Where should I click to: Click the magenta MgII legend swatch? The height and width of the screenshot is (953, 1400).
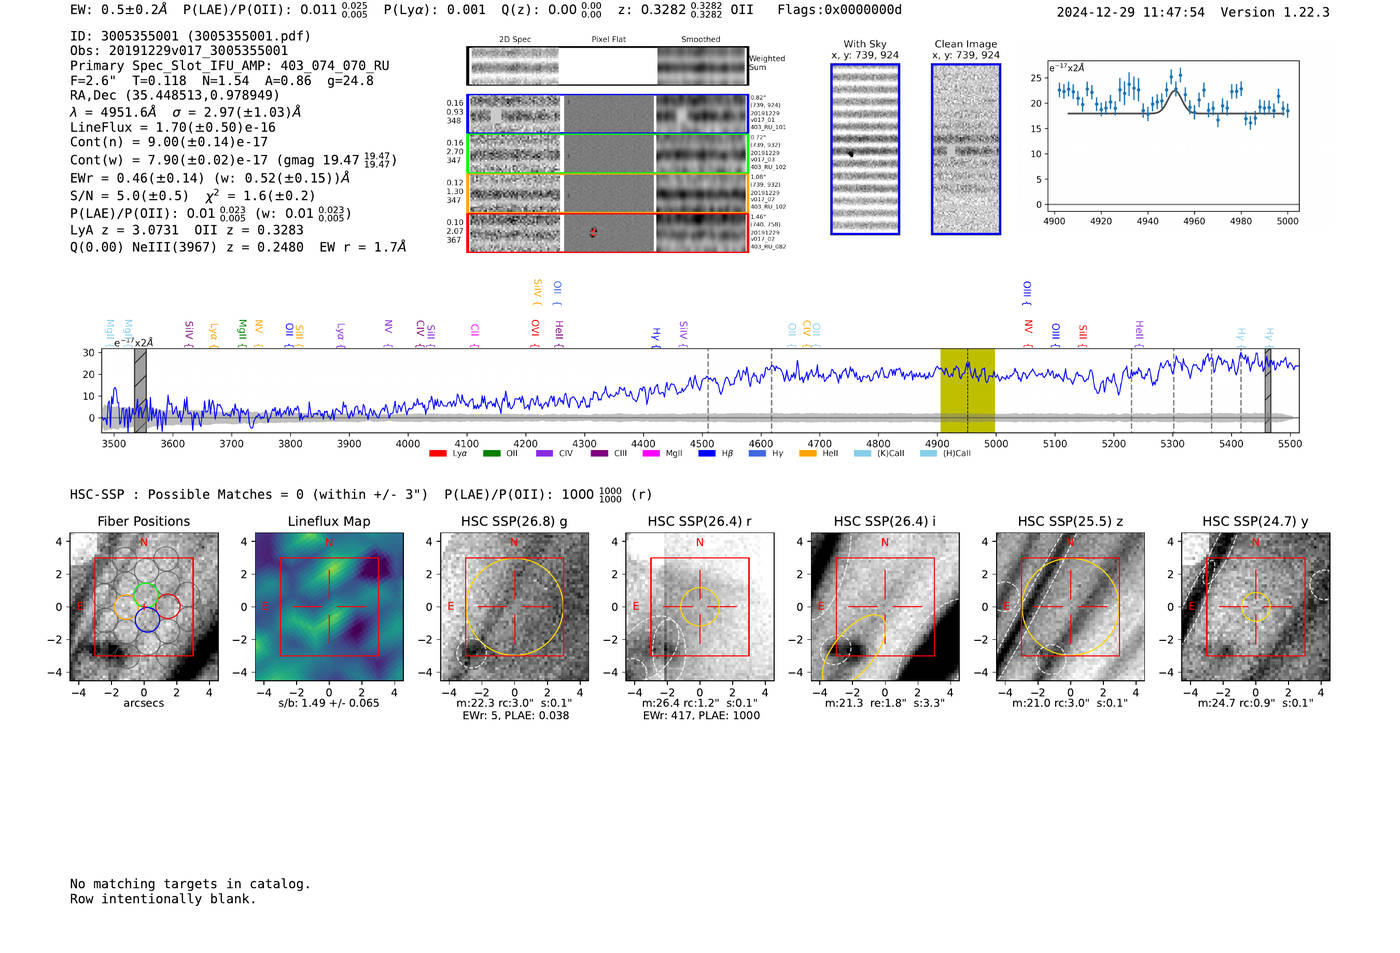pyautogui.click(x=651, y=454)
